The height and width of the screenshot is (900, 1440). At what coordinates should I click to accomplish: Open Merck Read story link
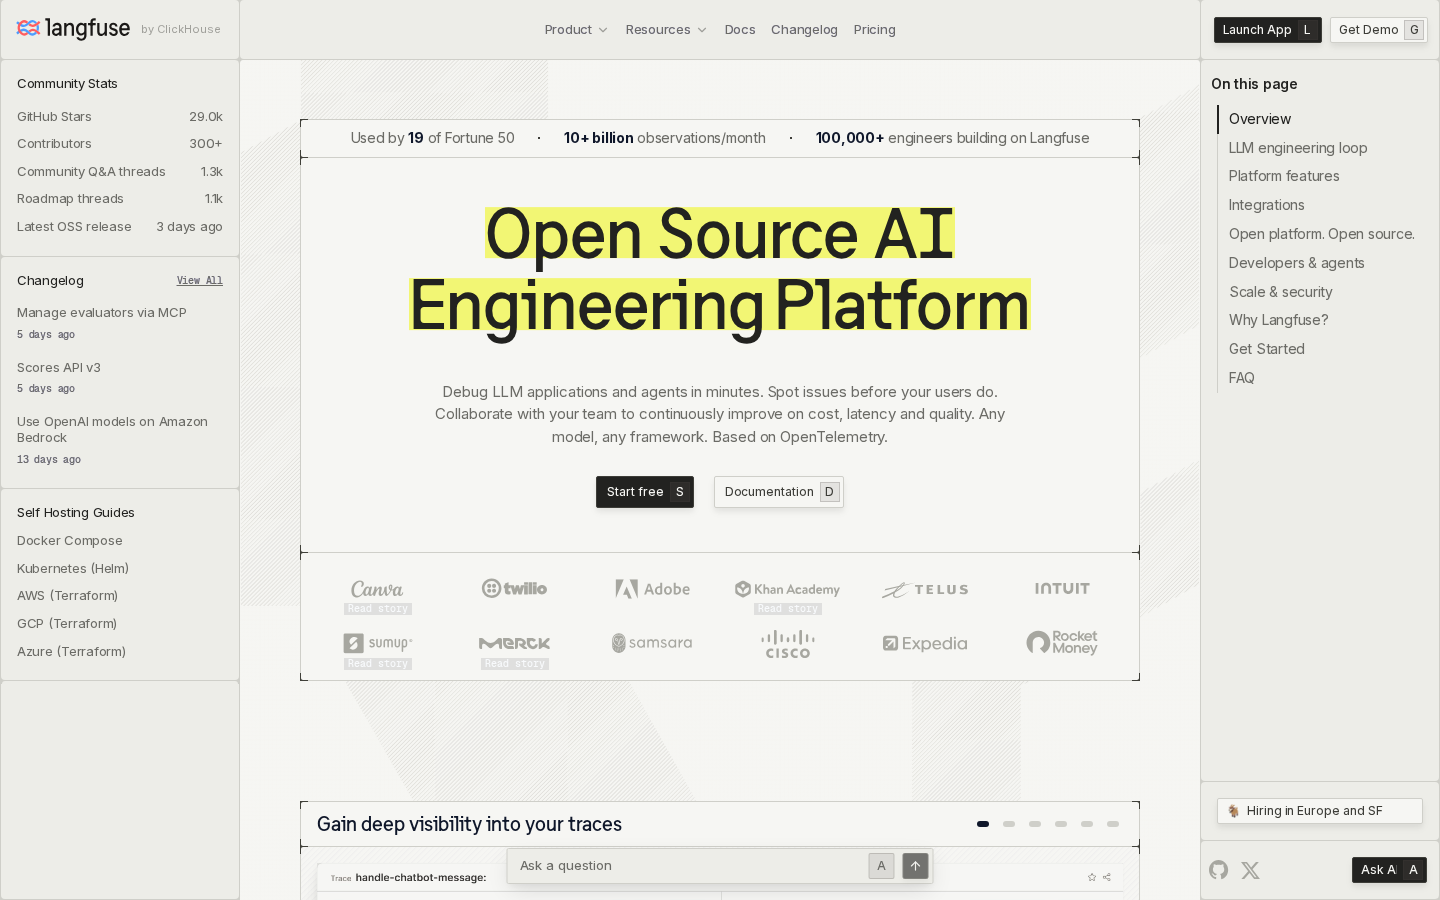[x=515, y=664]
